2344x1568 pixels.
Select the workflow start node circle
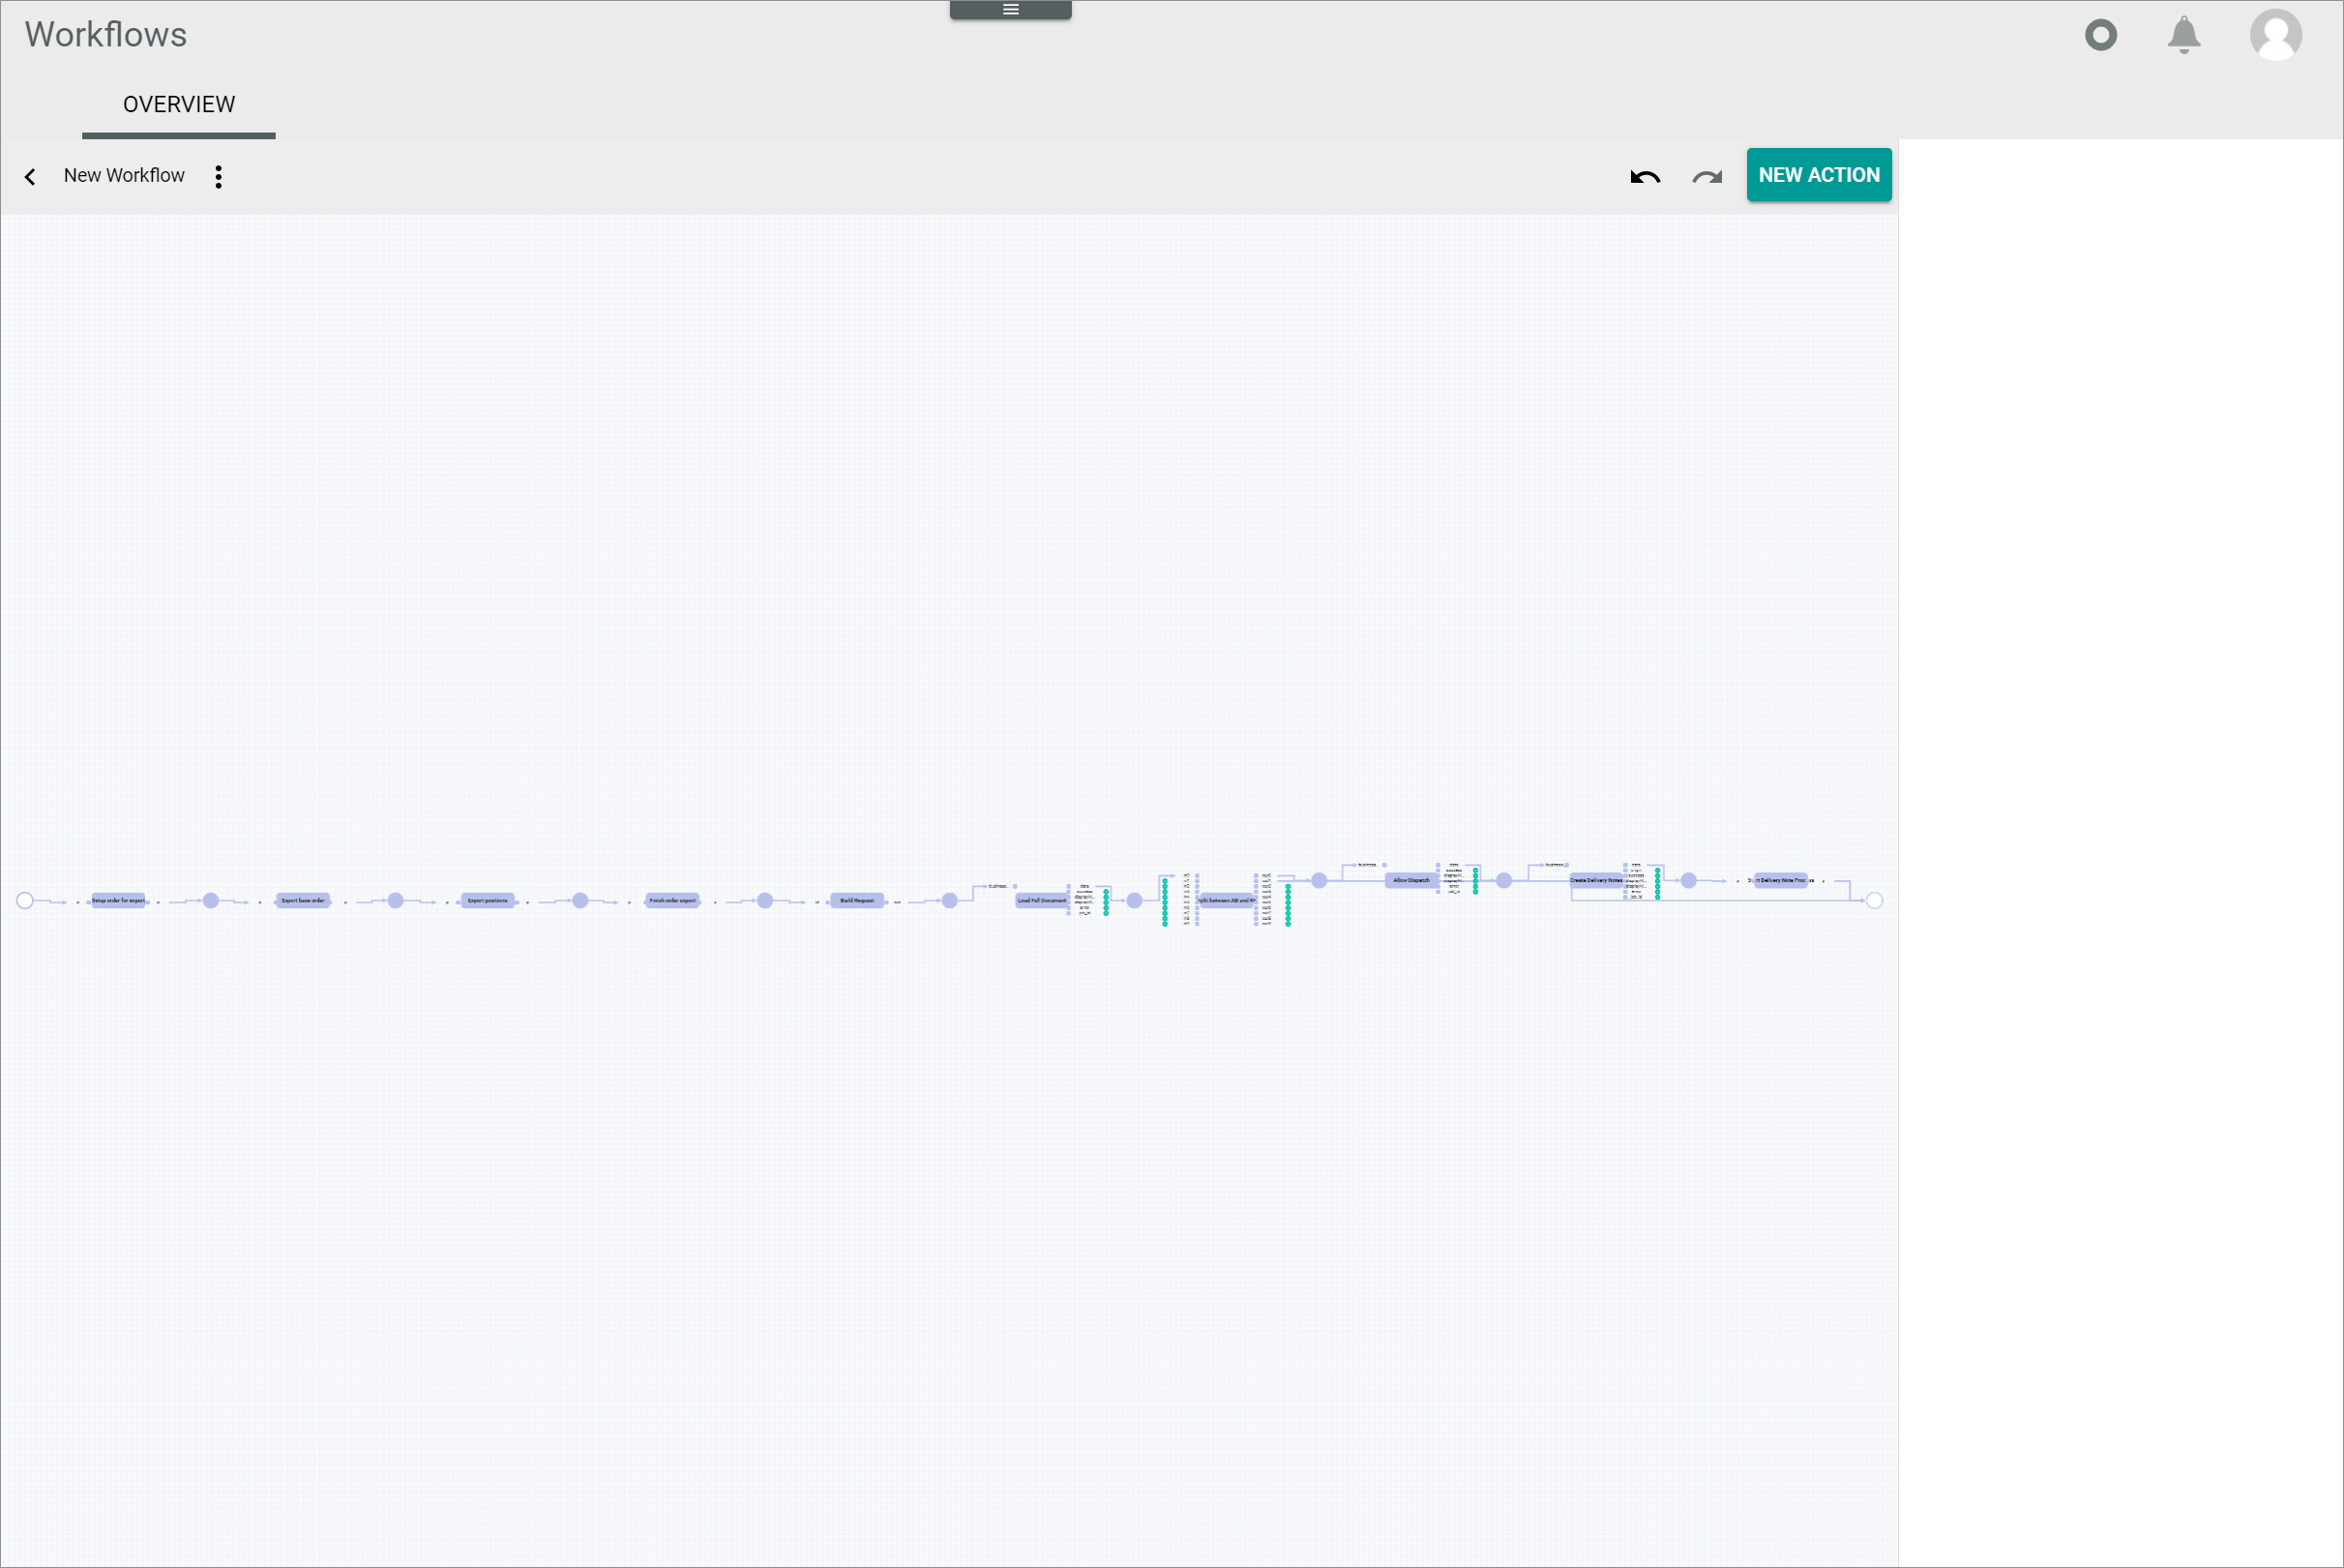(x=25, y=901)
